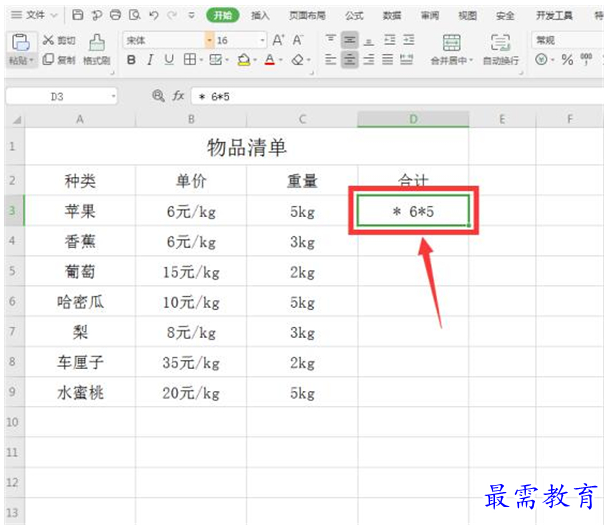Click the formula bar showing * 6*5

pyautogui.click(x=397, y=96)
